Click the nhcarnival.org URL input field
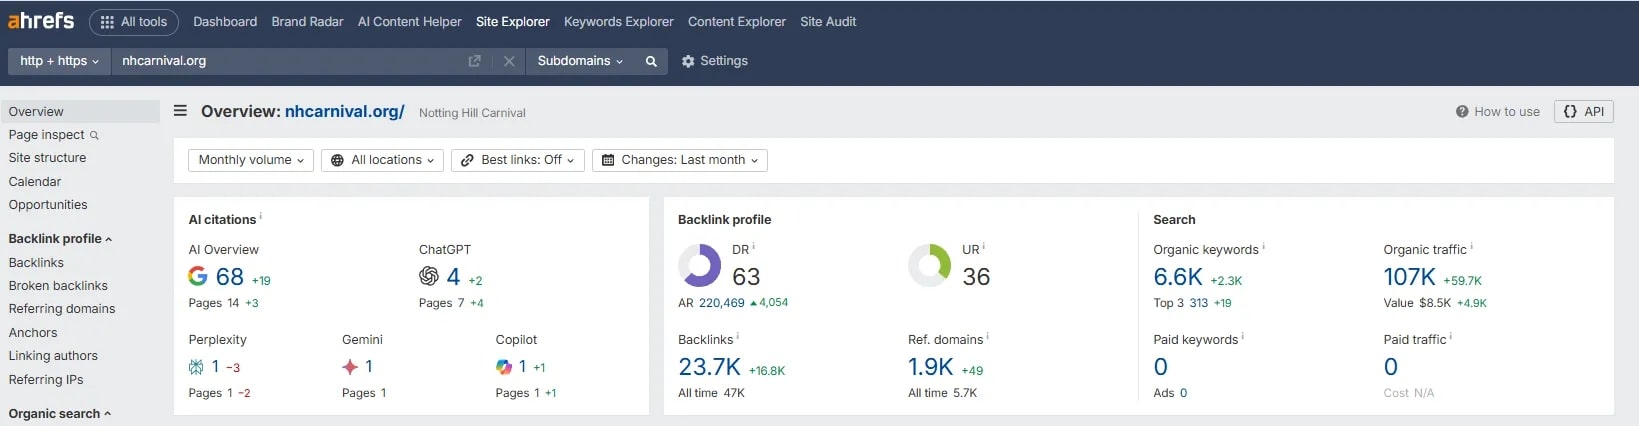This screenshot has width=1639, height=426. 285,61
